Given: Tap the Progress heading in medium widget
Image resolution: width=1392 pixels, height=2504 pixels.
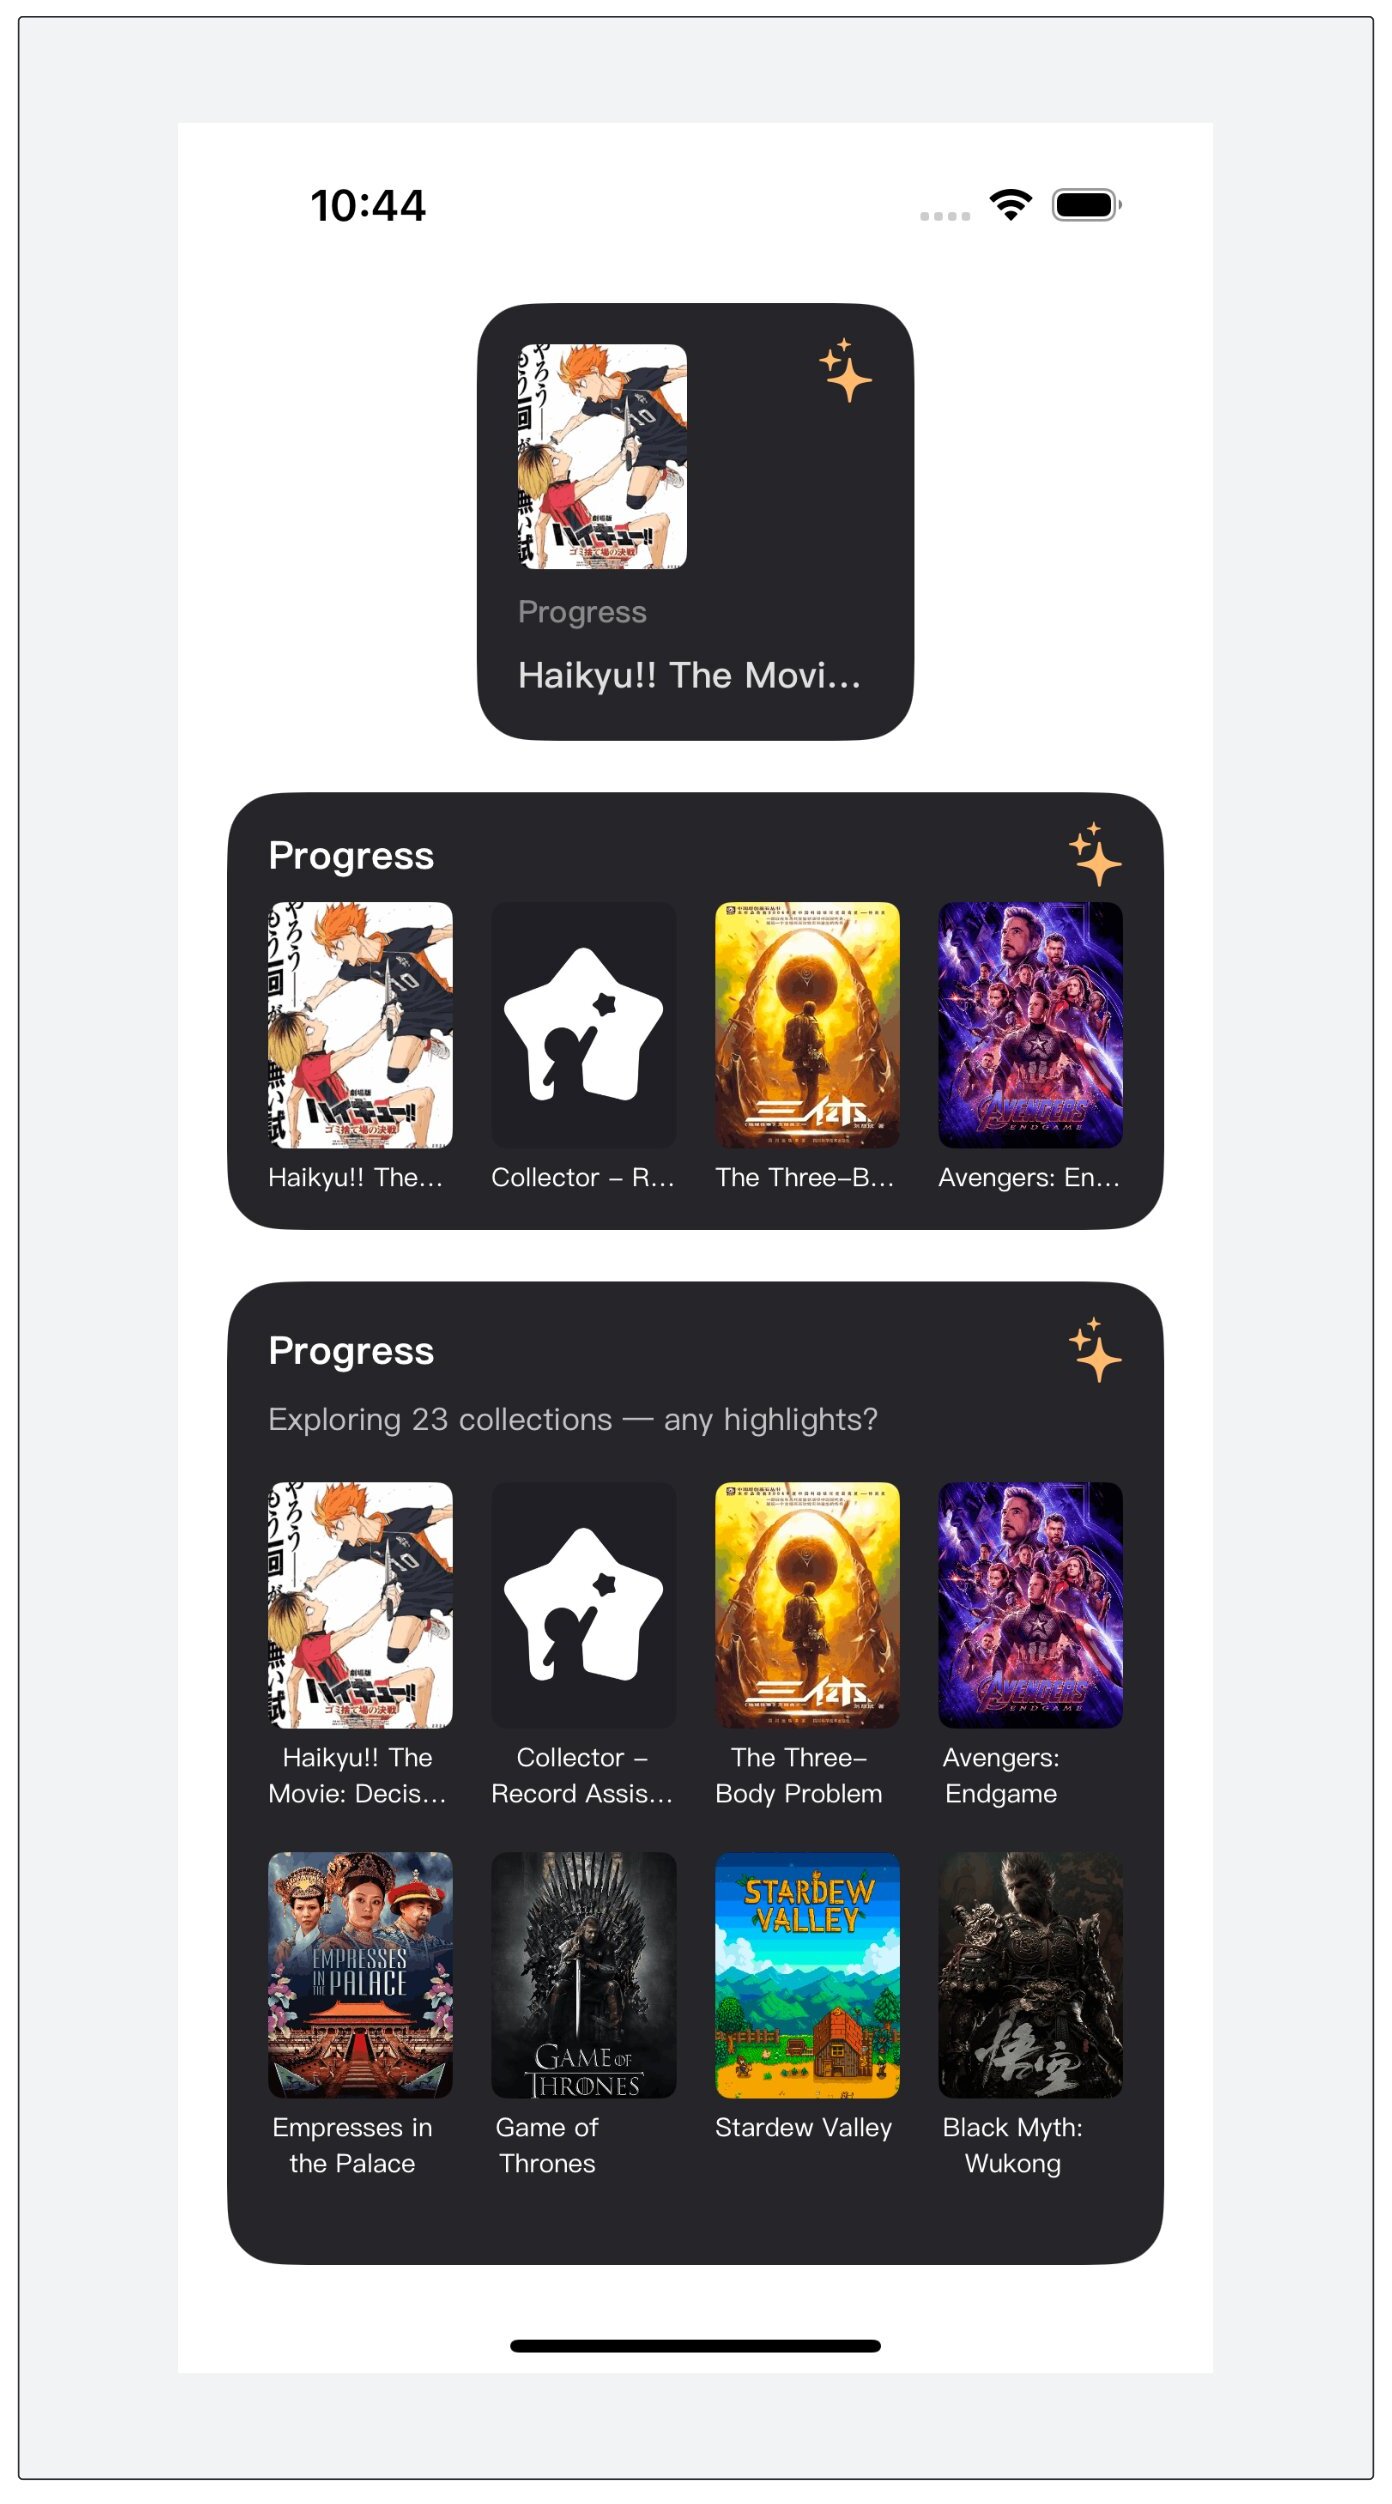Looking at the screenshot, I should [x=351, y=856].
